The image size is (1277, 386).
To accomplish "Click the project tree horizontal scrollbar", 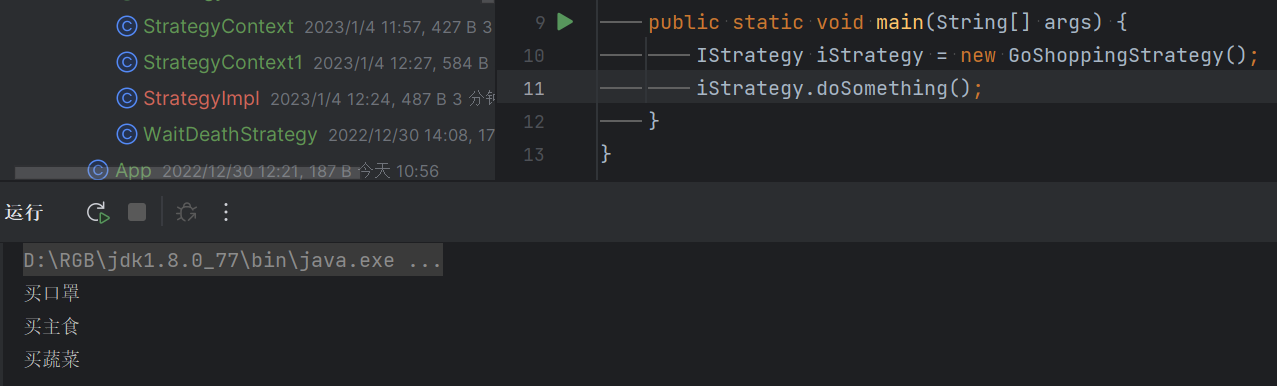I will point(187,173).
